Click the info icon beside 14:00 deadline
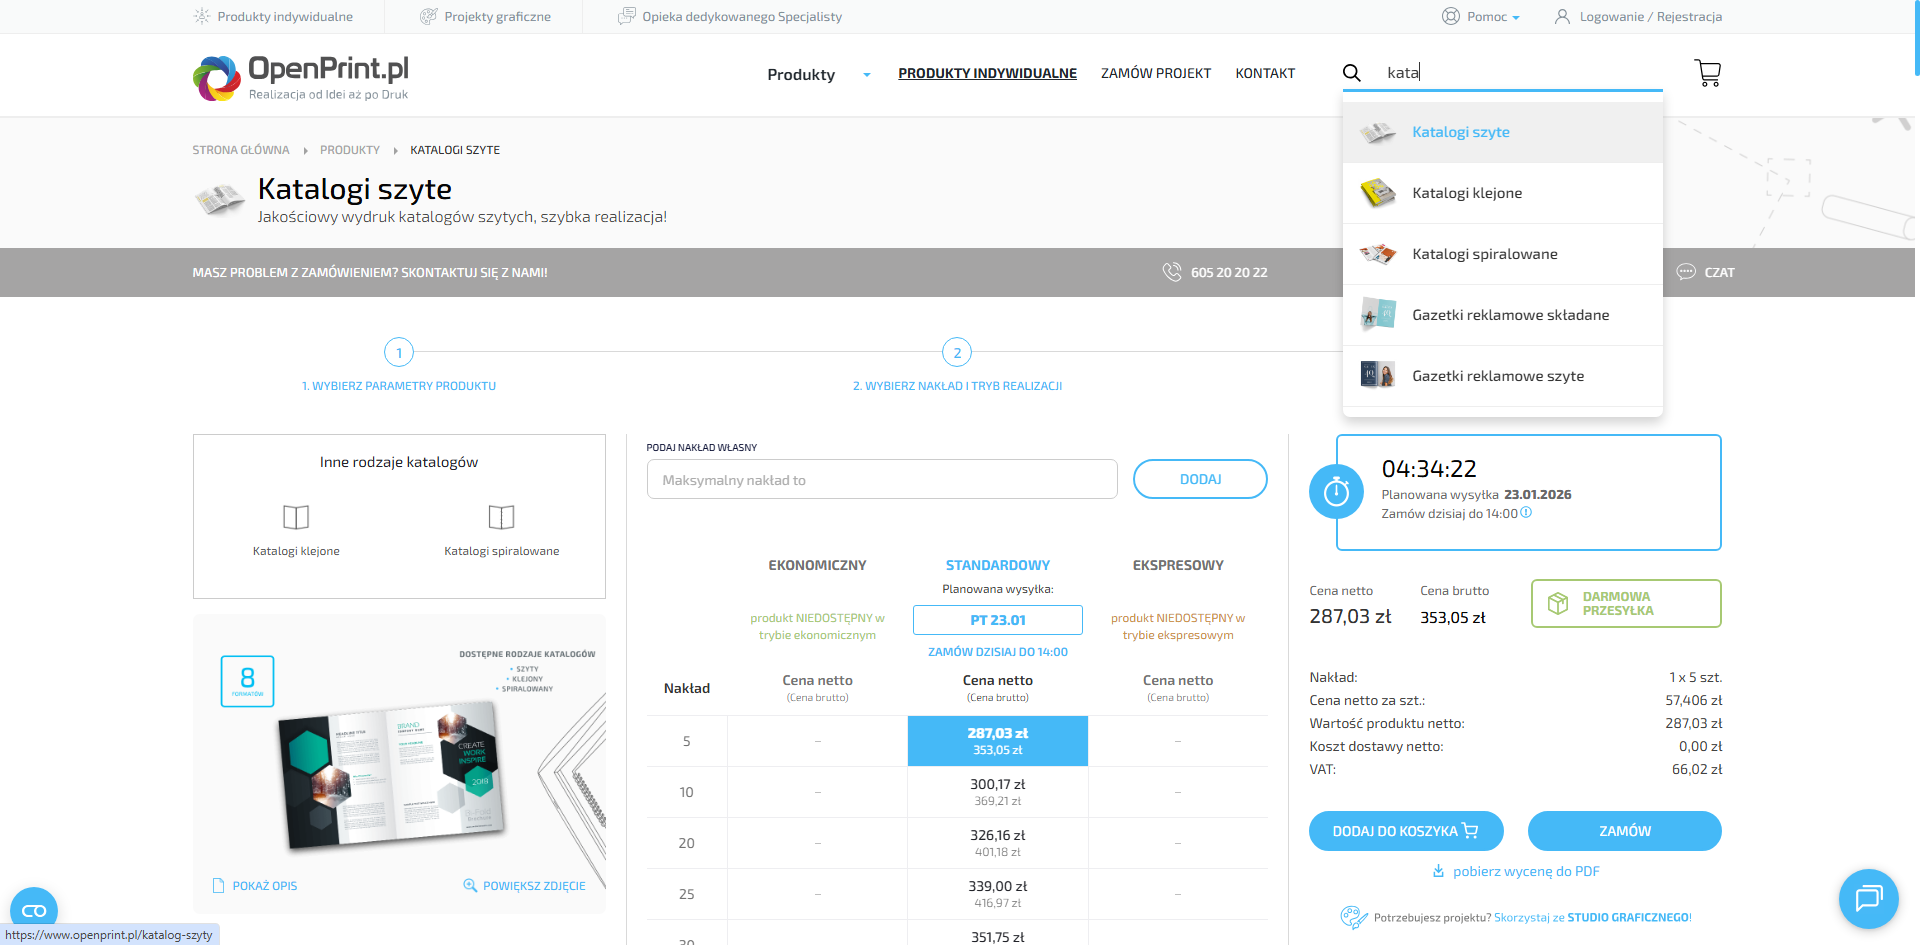 [1526, 513]
